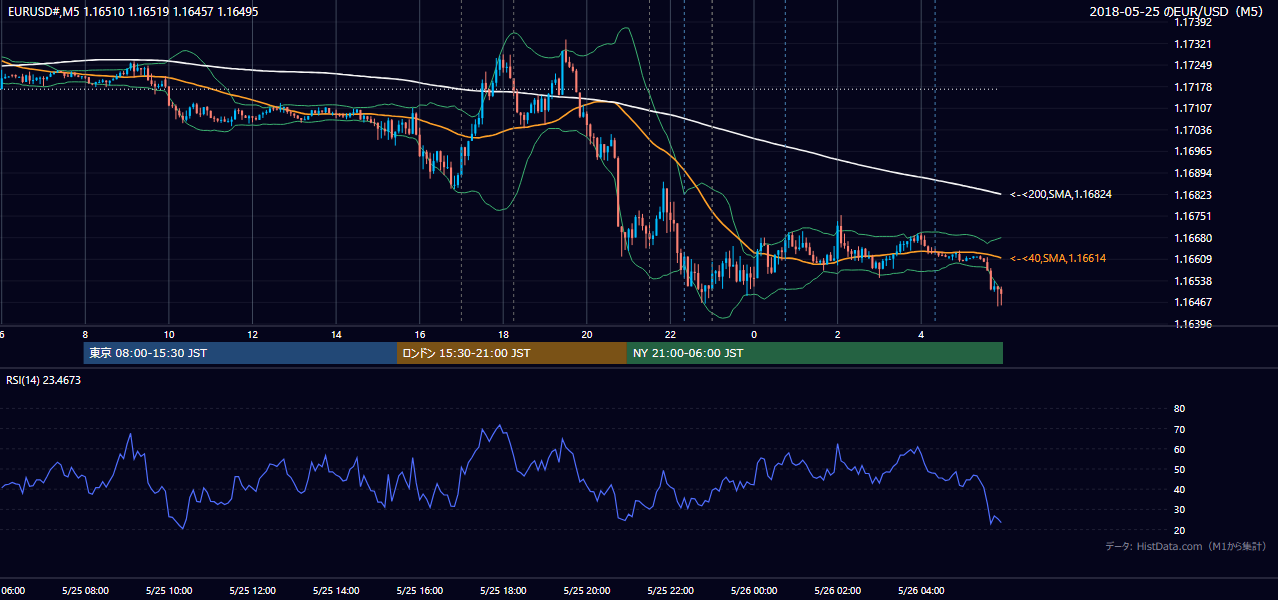Click the 5/26 00:00 time axis label
This screenshot has width=1278, height=600.
click(754, 591)
